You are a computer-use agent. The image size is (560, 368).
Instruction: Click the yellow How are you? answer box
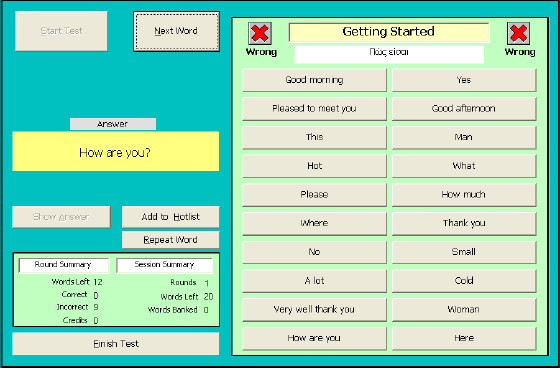pos(116,151)
